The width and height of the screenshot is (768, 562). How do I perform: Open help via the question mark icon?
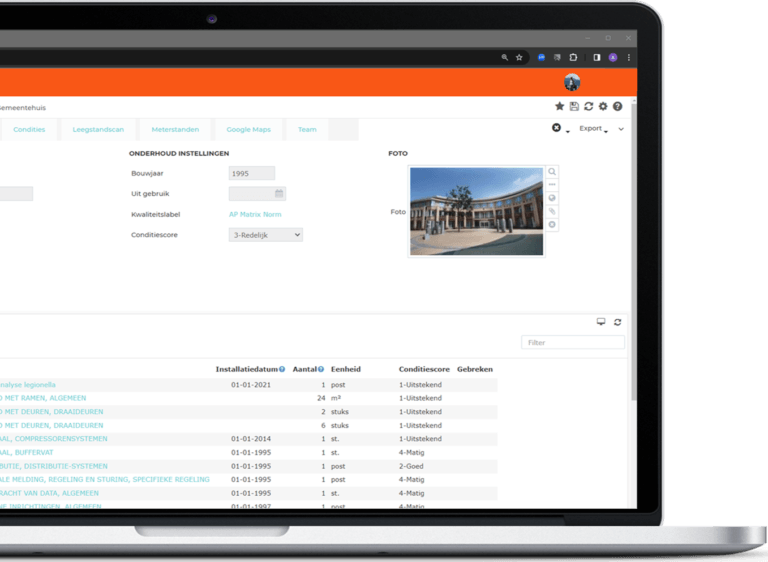tap(618, 107)
